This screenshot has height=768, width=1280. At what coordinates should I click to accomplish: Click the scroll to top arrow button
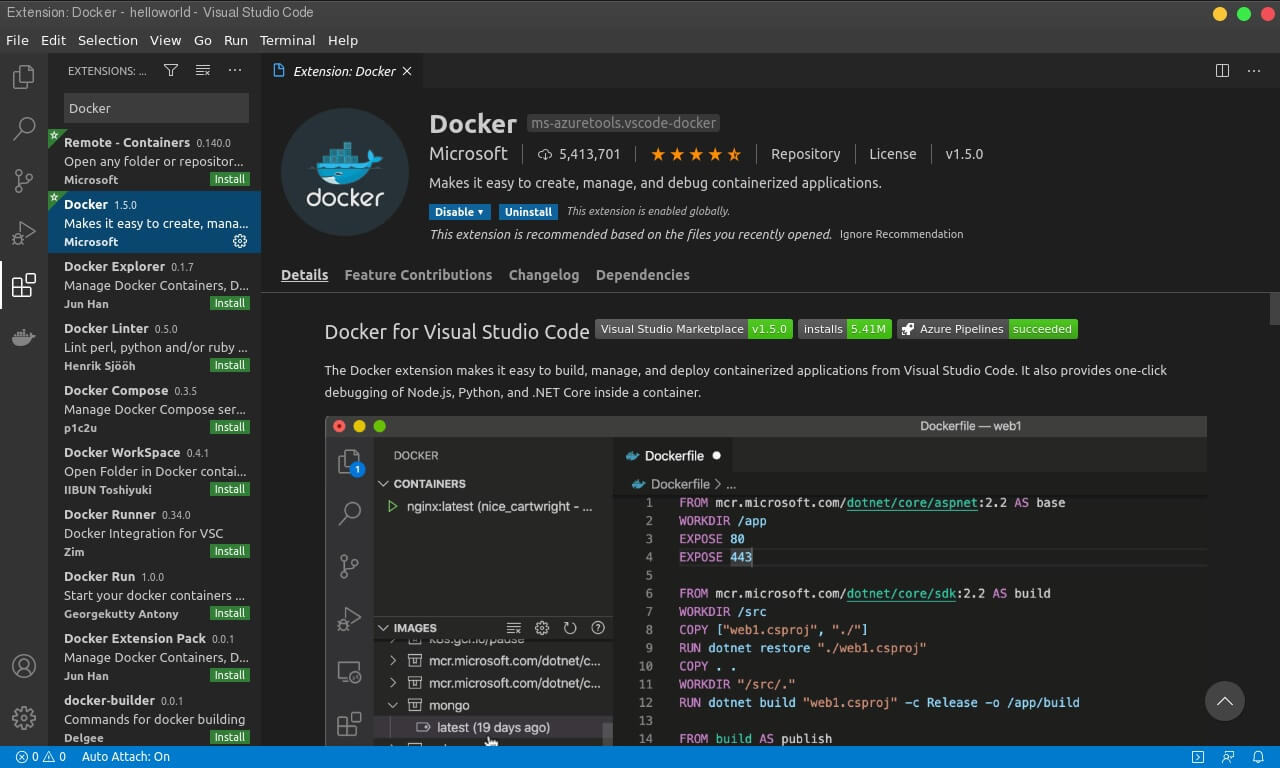(x=1225, y=702)
